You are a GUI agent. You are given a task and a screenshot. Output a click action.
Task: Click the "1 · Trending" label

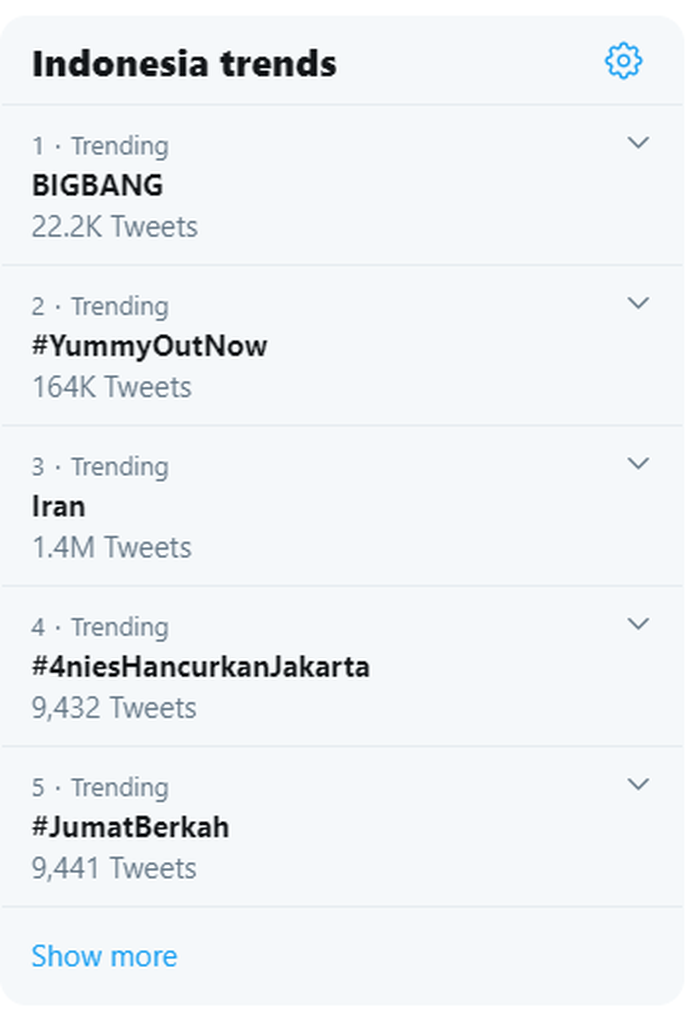click(x=101, y=146)
